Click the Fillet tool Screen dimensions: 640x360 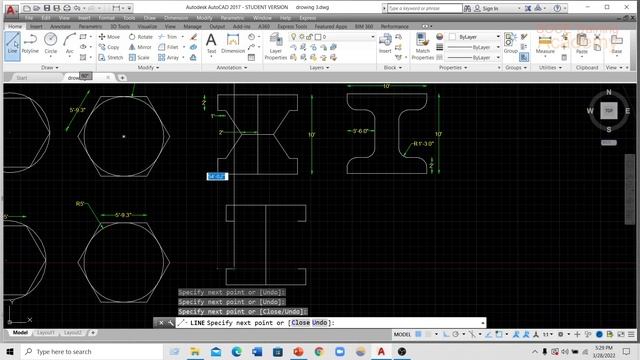pos(168,47)
